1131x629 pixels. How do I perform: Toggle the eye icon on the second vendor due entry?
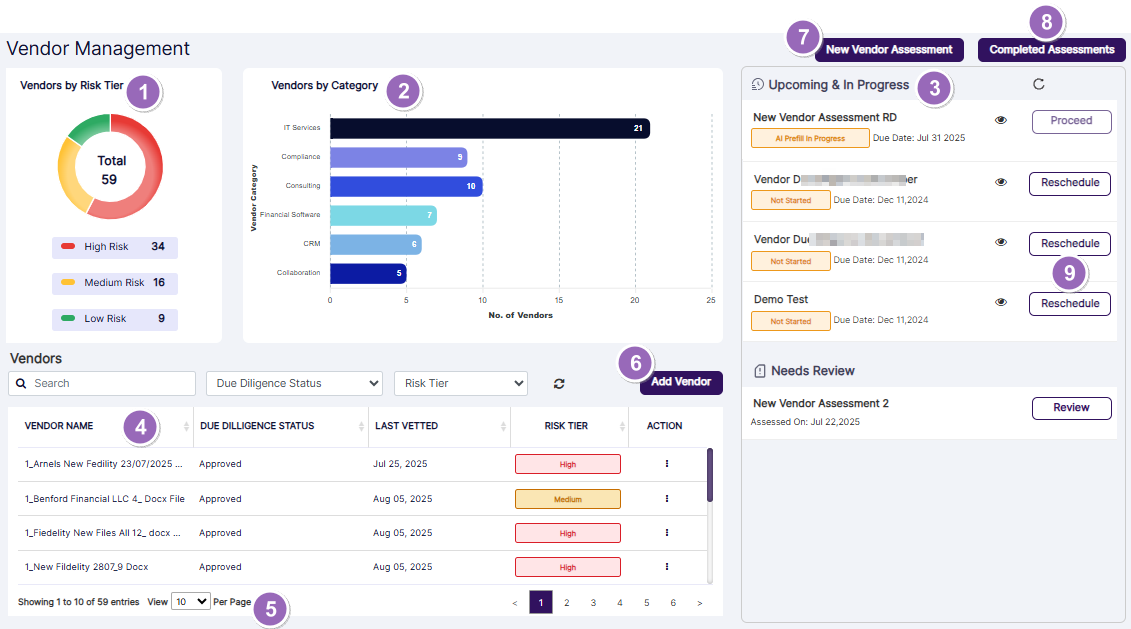coord(1001,243)
